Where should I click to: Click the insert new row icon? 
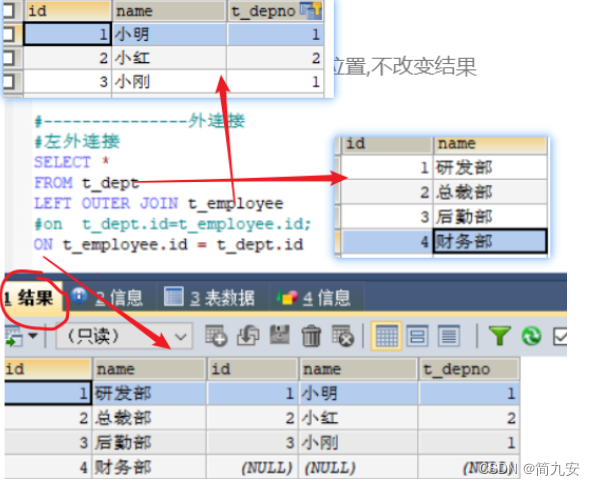(216, 336)
